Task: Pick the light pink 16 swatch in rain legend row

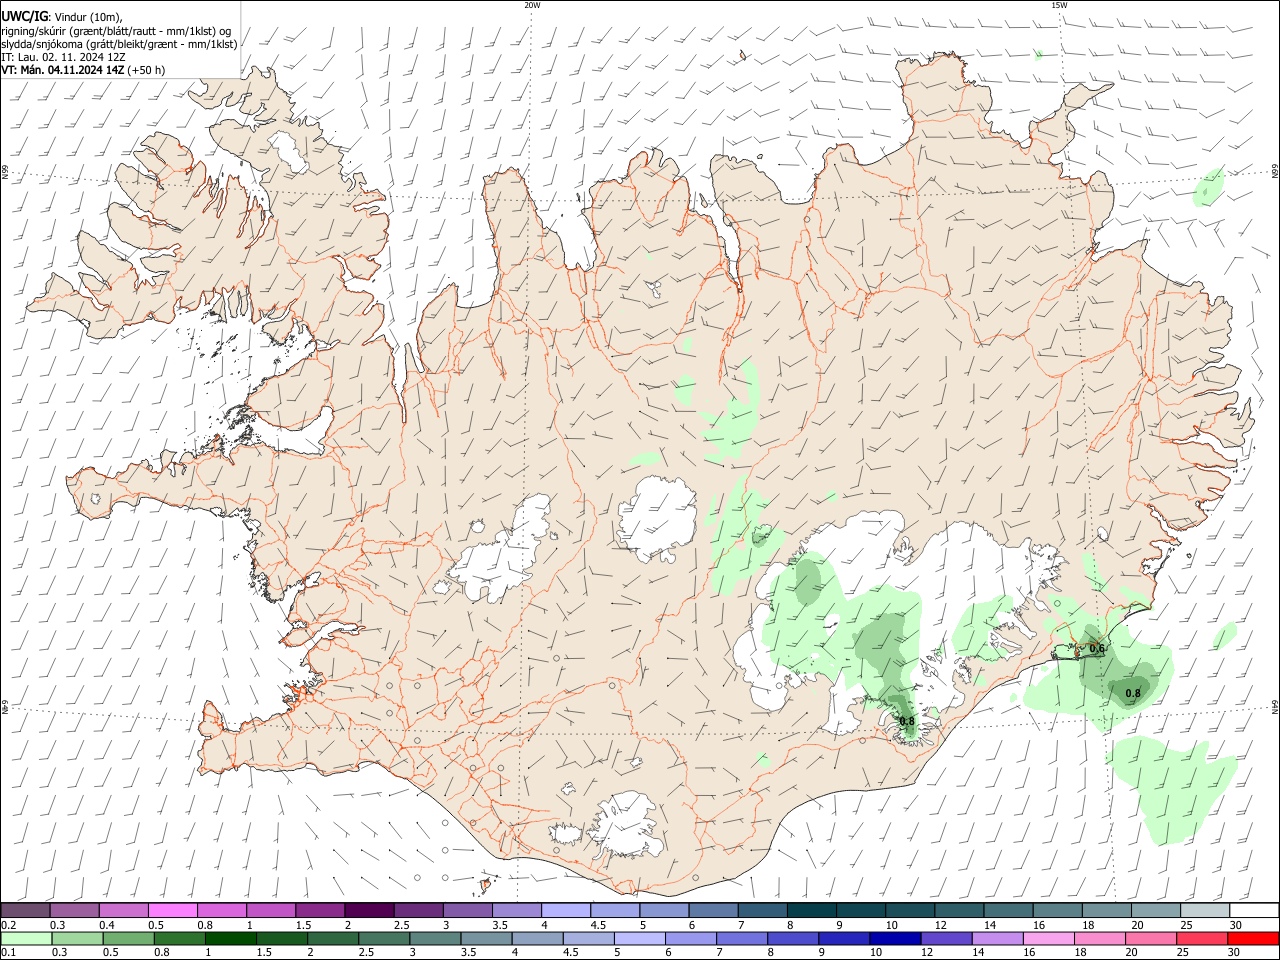Action: (1048, 938)
